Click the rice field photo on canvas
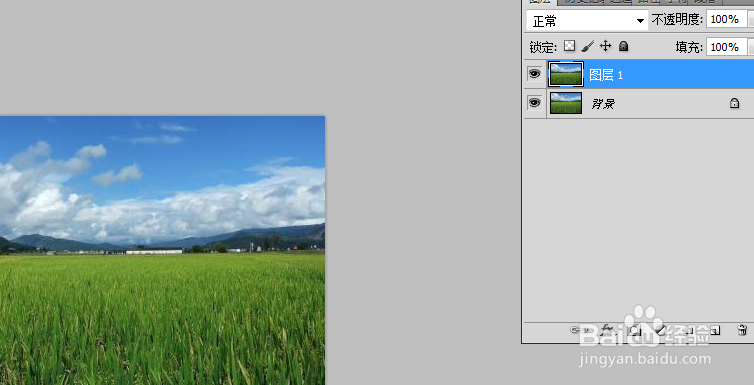This screenshot has width=754, height=385. coord(162,250)
